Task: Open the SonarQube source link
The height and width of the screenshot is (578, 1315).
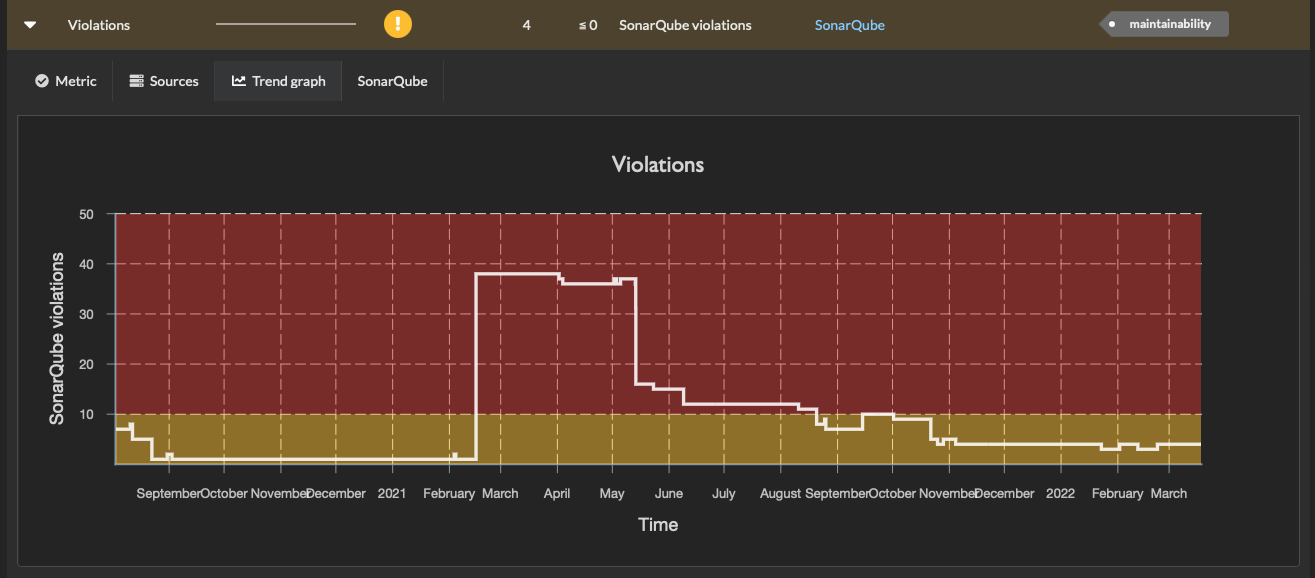Action: coord(849,25)
